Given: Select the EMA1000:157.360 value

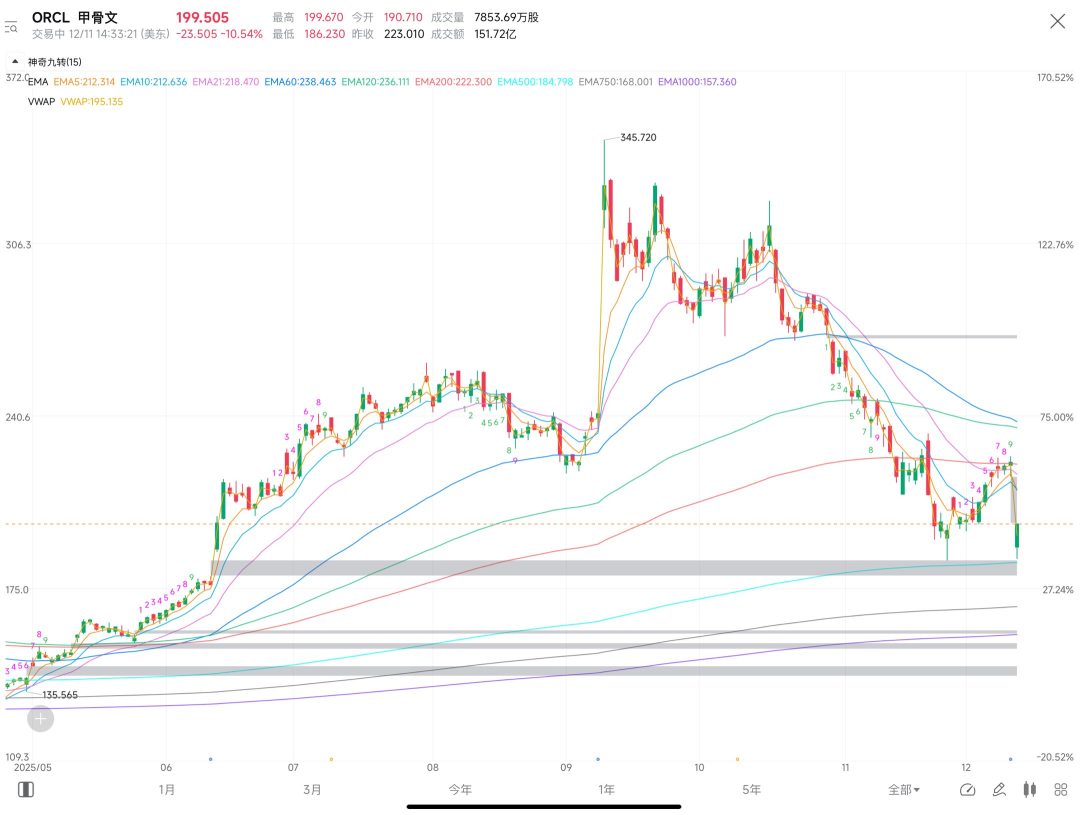Looking at the screenshot, I should [697, 82].
